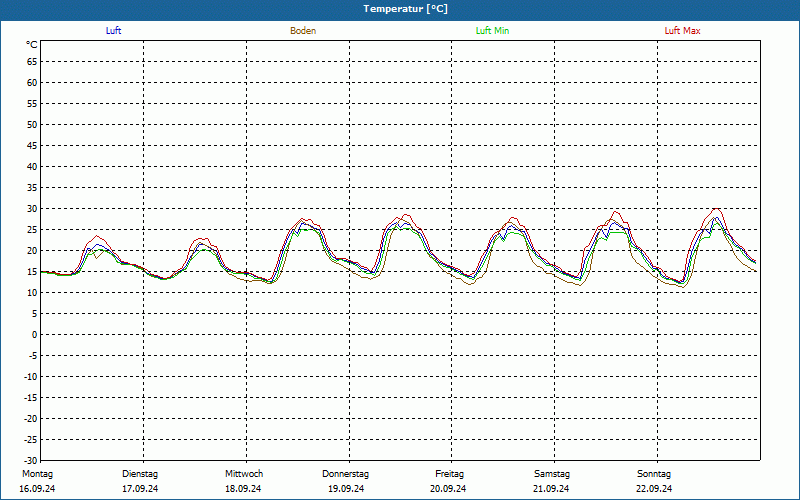This screenshot has width=800, height=500.
Task: Click the '0' y-axis value
Action: 35,335
